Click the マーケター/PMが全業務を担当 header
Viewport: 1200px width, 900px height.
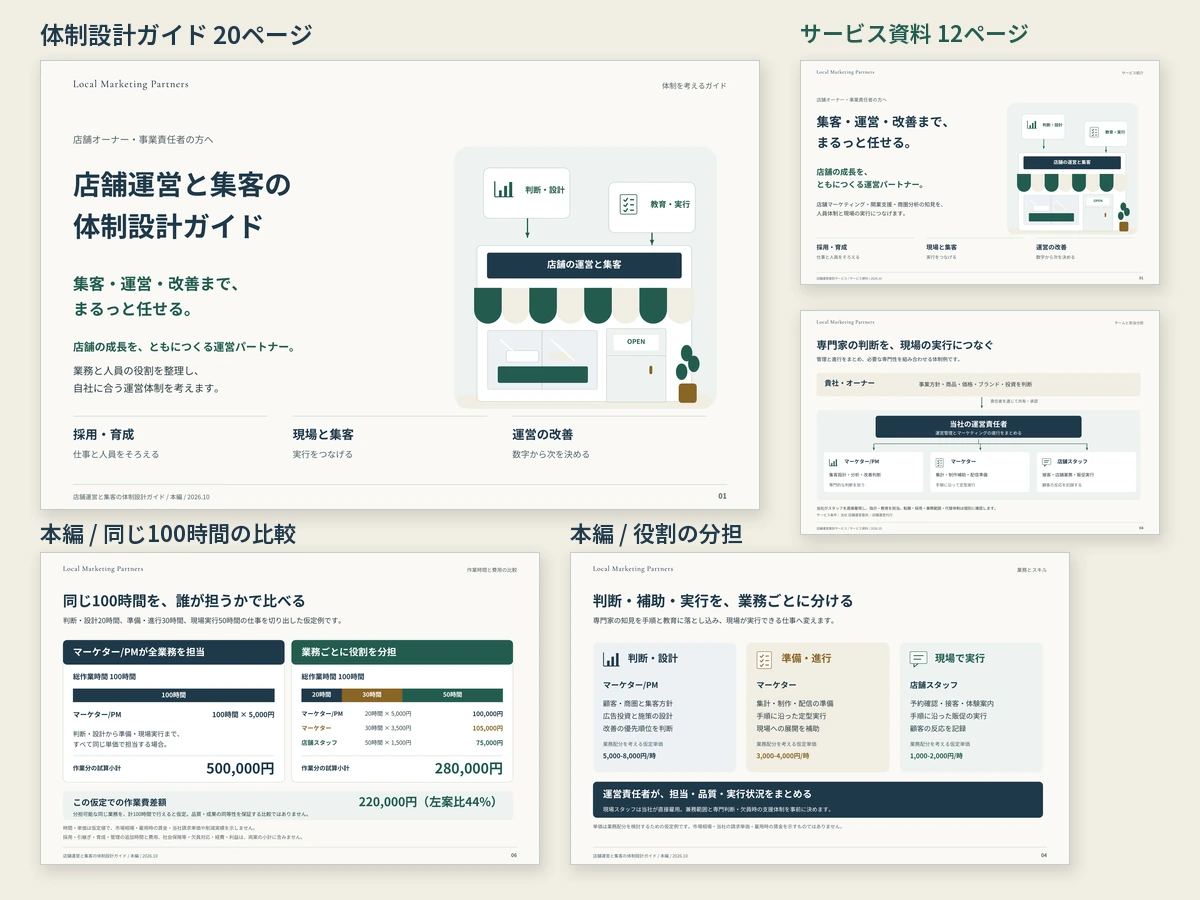click(174, 652)
